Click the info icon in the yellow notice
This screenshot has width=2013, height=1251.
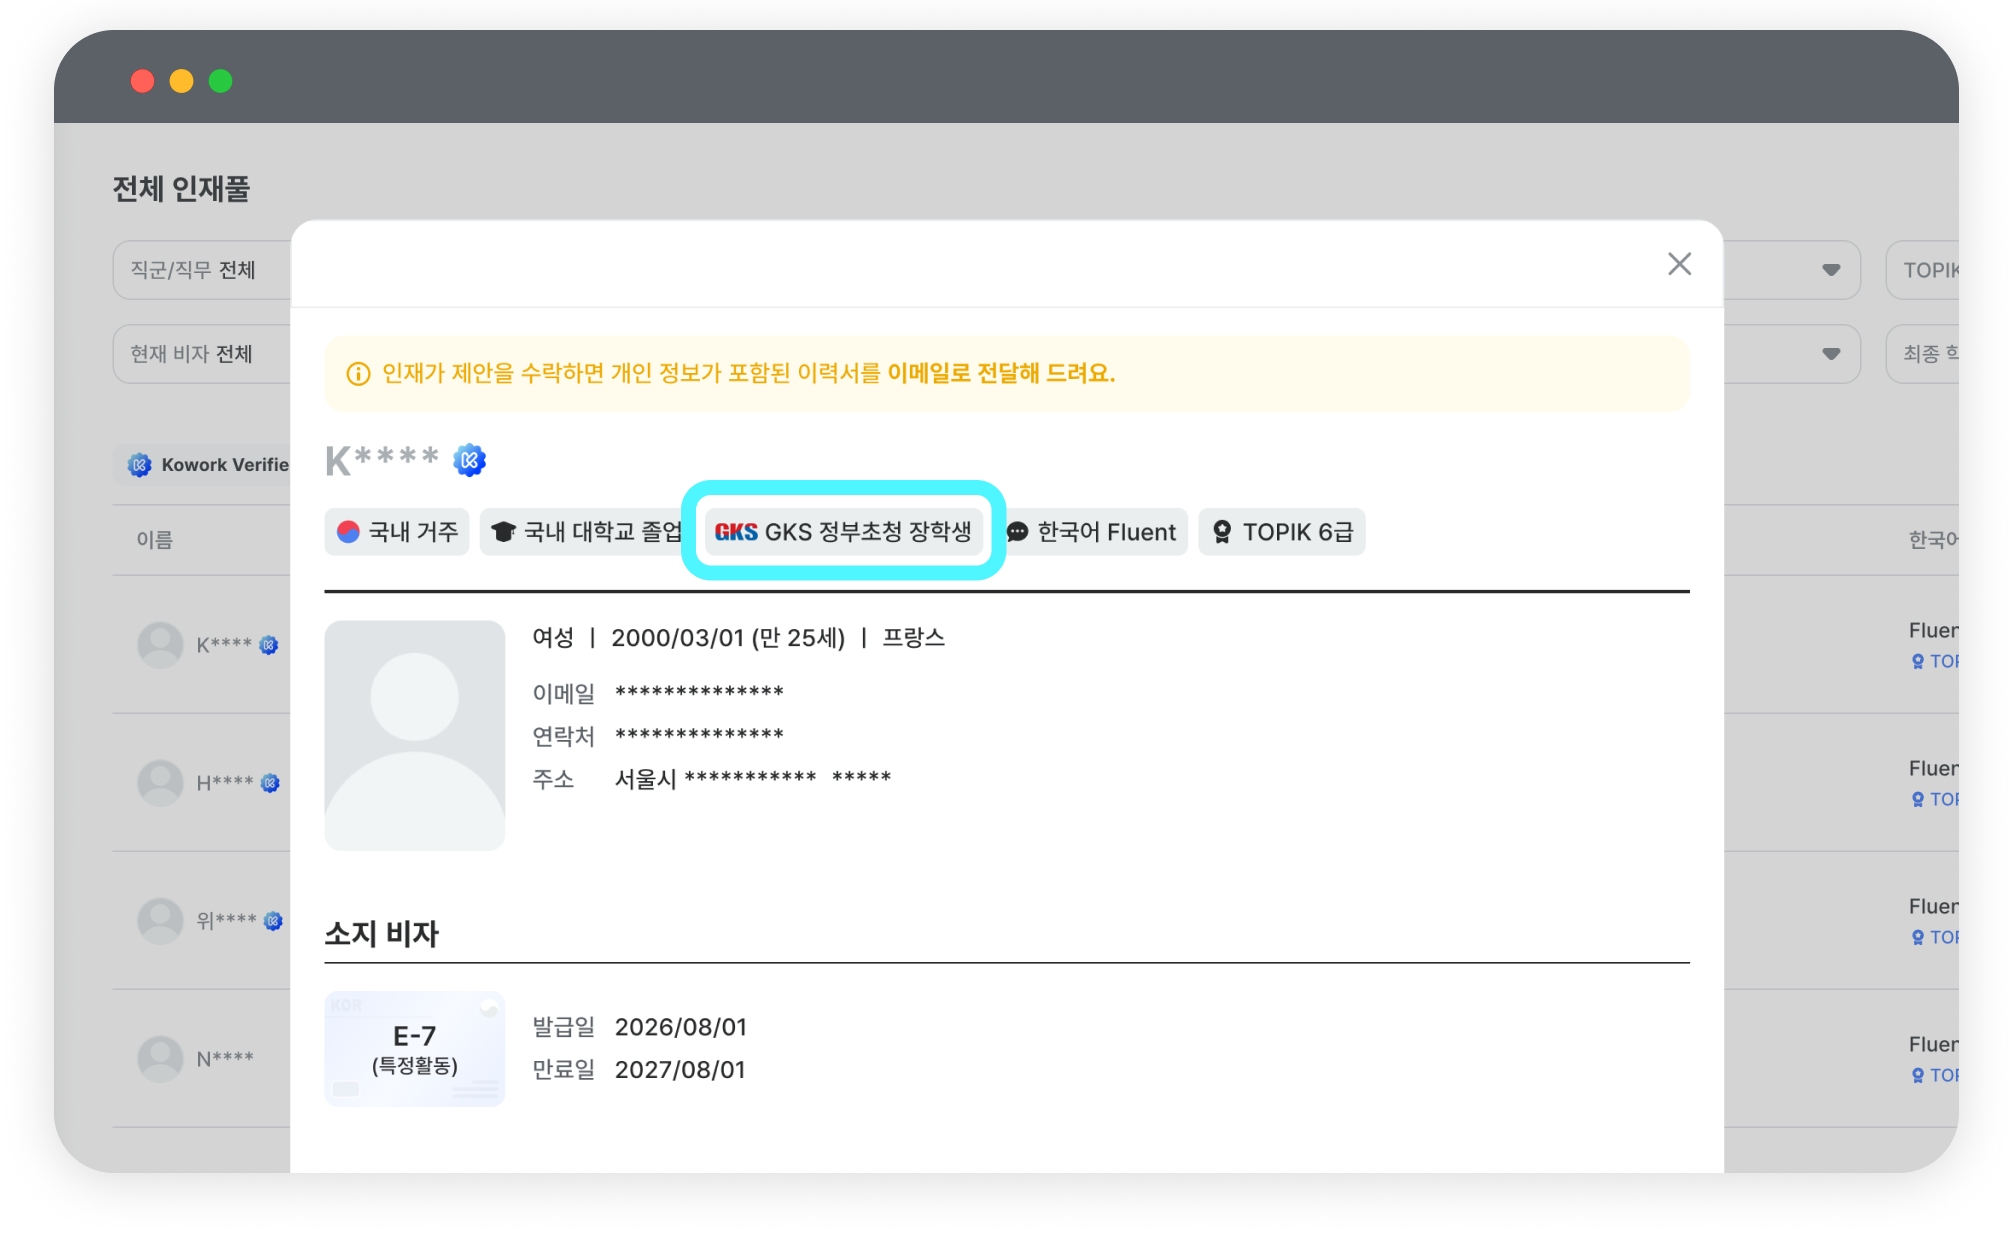(358, 374)
